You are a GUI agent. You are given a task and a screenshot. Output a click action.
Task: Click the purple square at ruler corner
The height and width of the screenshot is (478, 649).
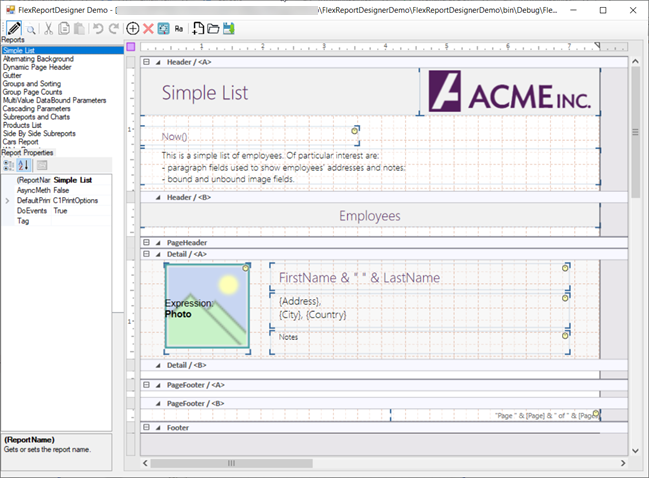pos(131,46)
